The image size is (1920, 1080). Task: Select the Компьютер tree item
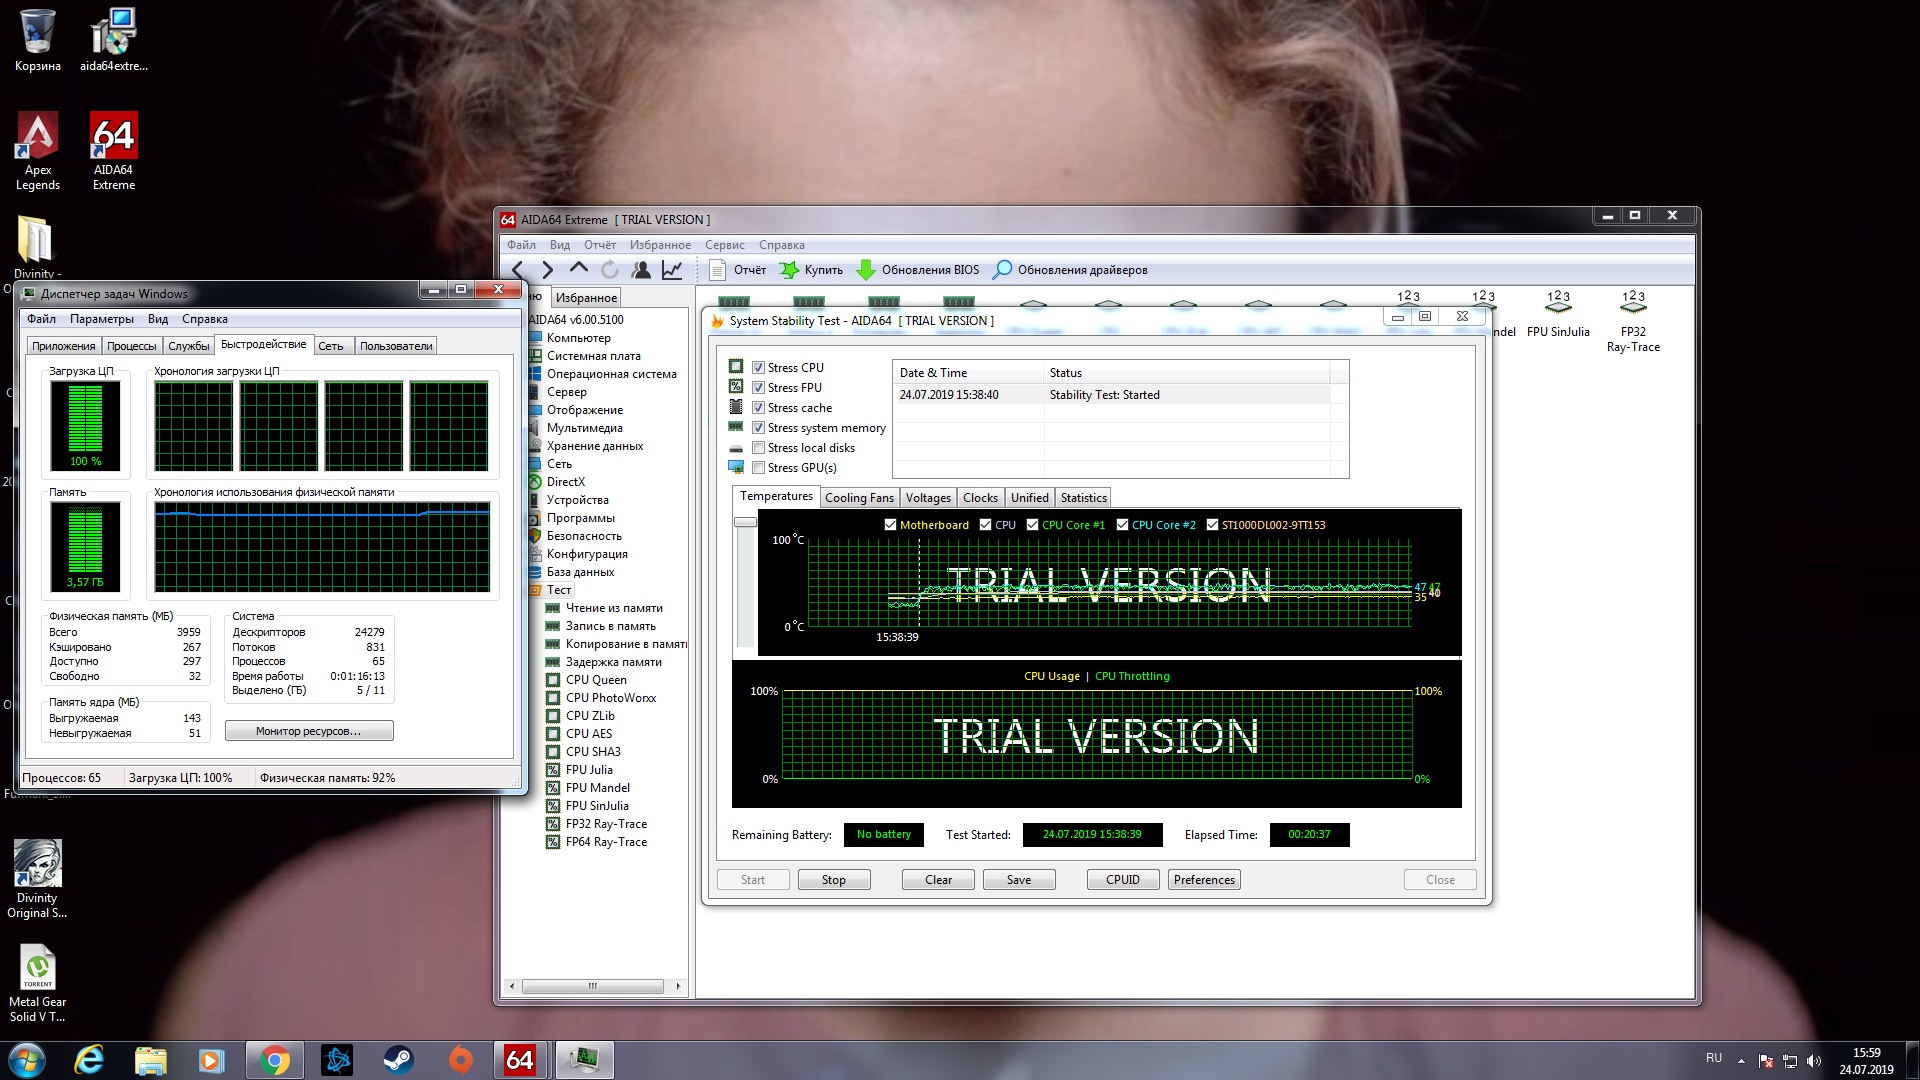[x=578, y=338]
